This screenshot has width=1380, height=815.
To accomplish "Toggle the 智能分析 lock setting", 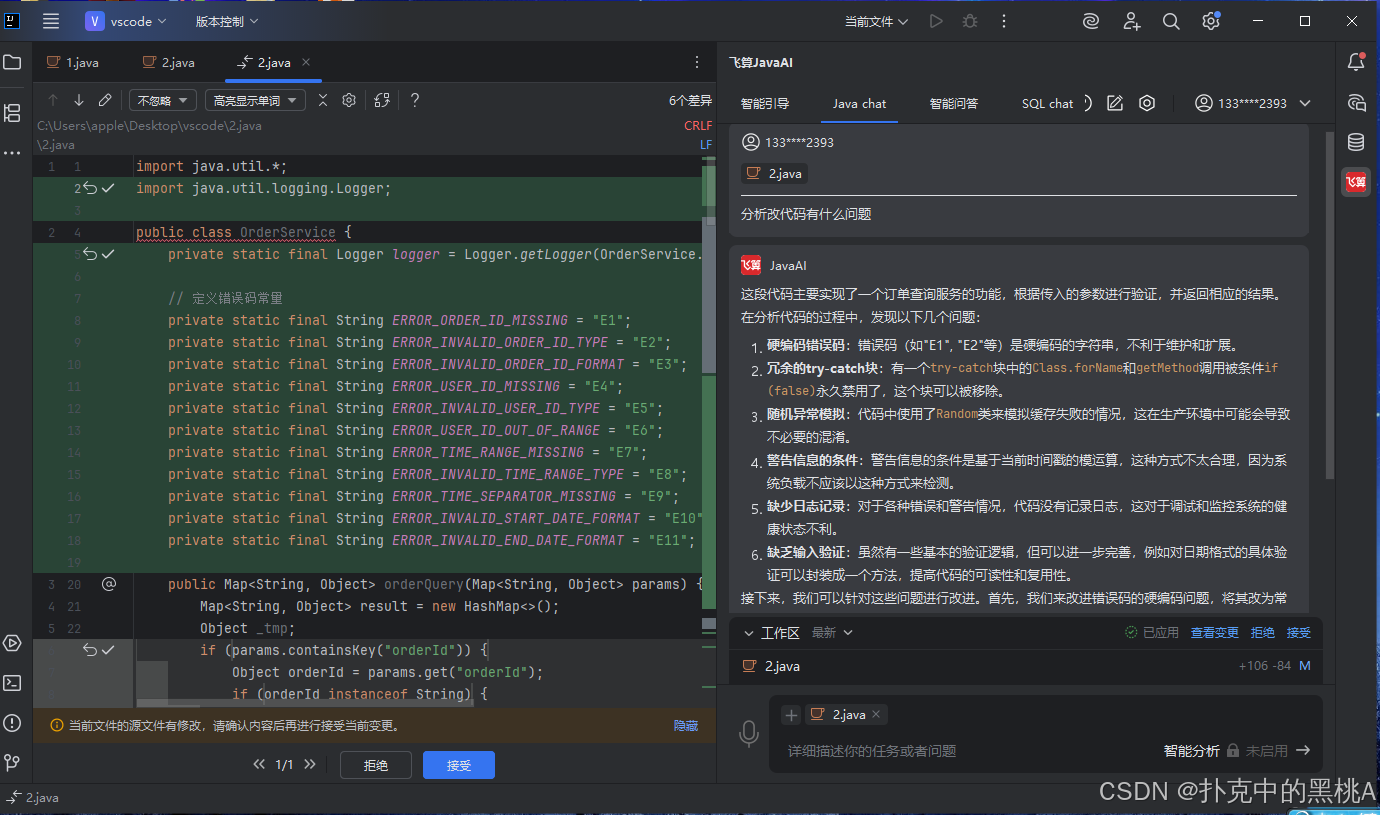I will (x=1233, y=750).
